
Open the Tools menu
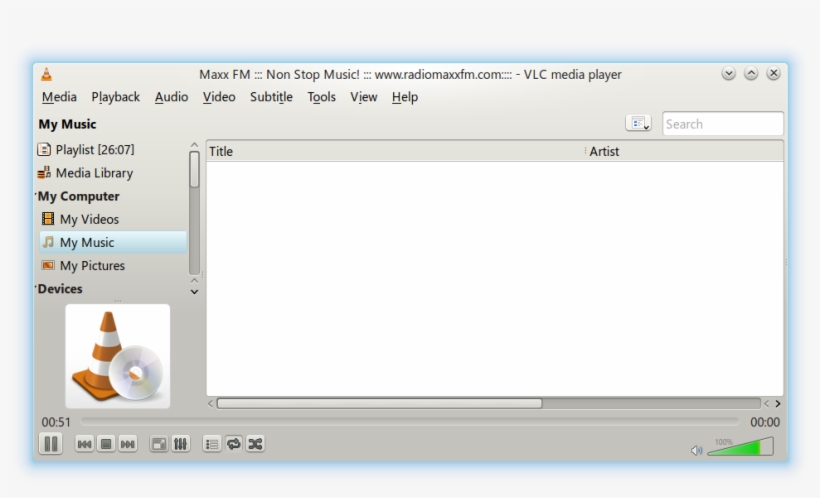click(321, 97)
